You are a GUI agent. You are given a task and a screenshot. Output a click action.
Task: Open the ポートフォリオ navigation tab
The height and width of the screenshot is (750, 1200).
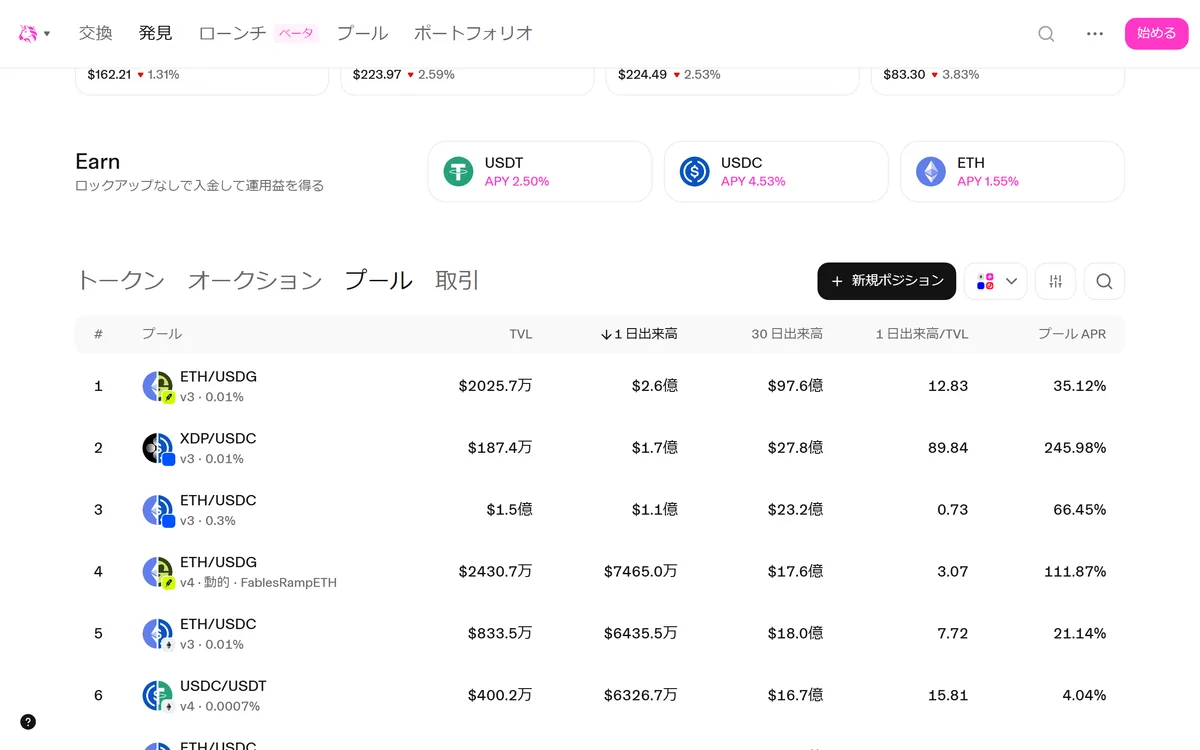[473, 33]
